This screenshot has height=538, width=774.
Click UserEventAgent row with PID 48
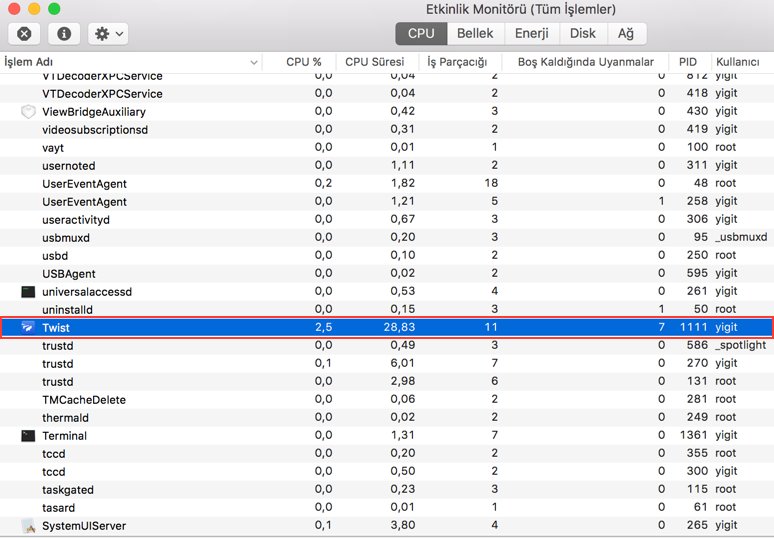(x=387, y=184)
